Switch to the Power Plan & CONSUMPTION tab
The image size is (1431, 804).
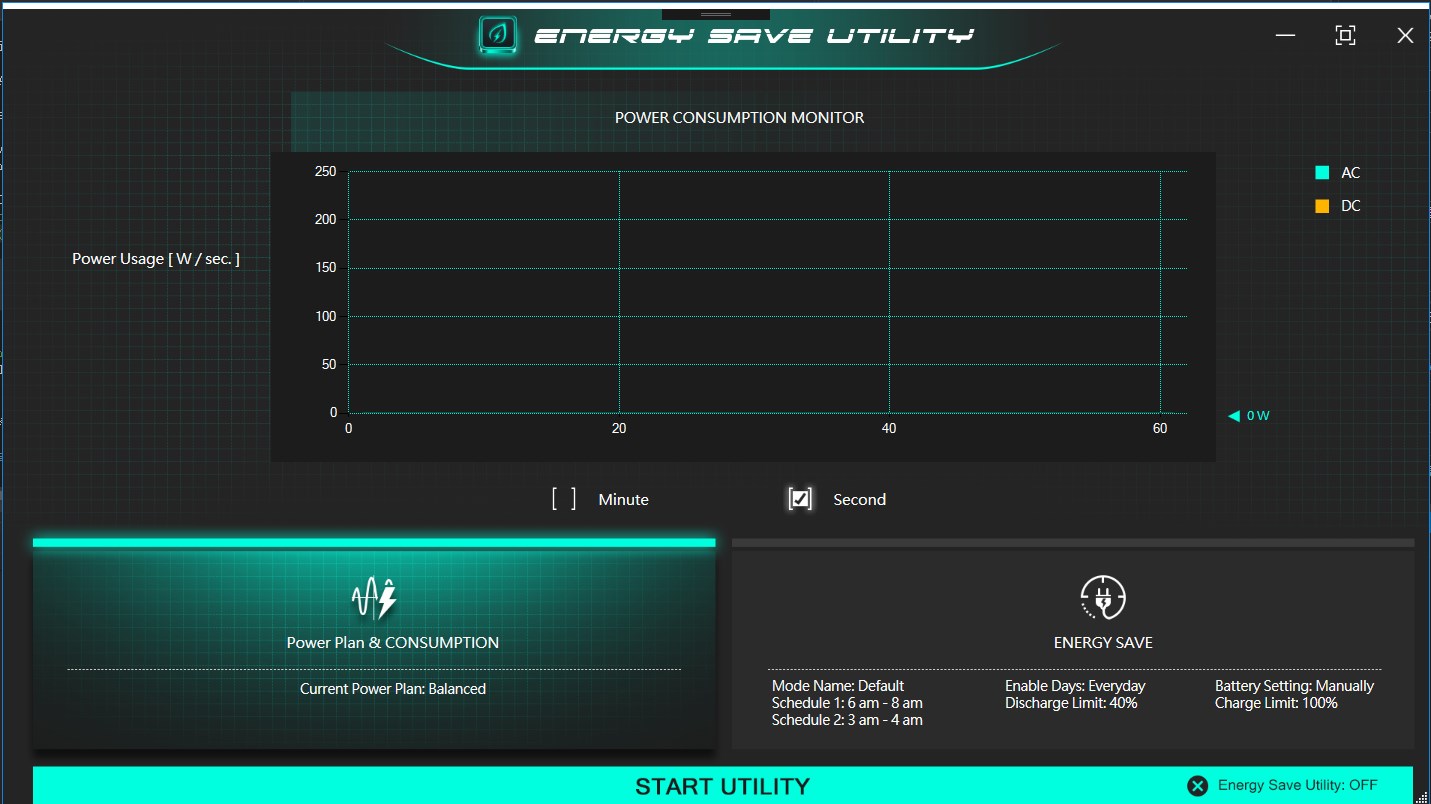[x=374, y=644]
